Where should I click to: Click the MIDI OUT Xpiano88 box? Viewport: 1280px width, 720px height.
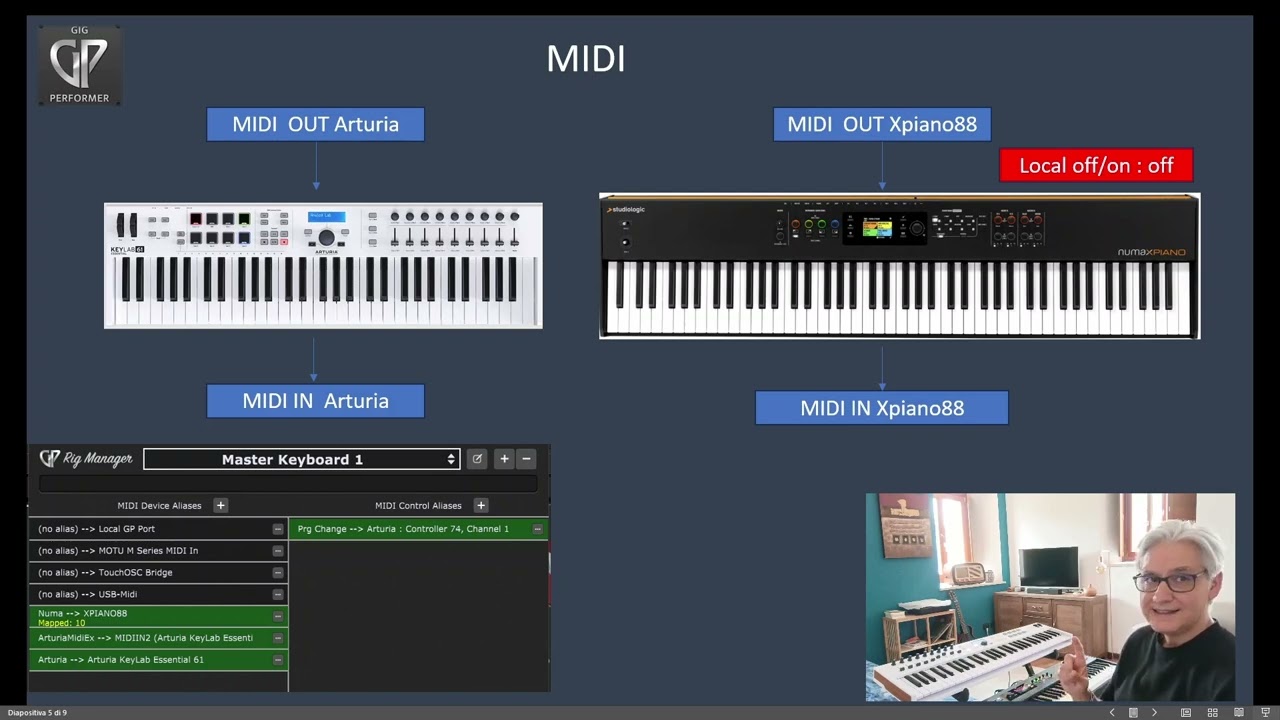(882, 125)
